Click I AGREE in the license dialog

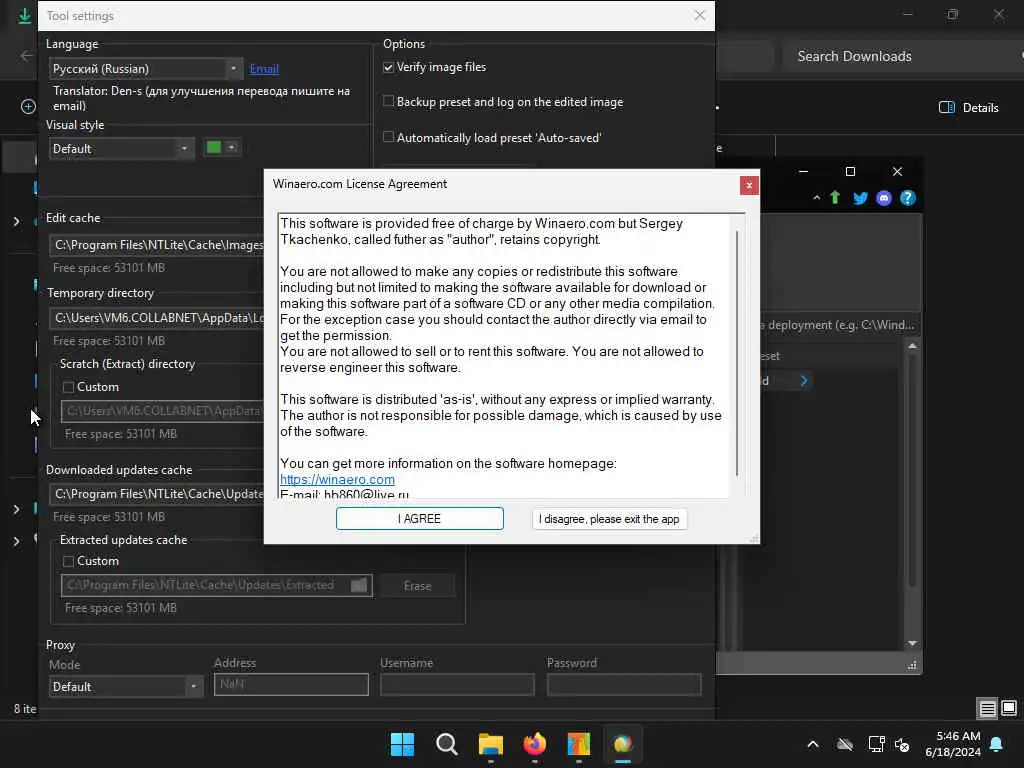click(420, 519)
